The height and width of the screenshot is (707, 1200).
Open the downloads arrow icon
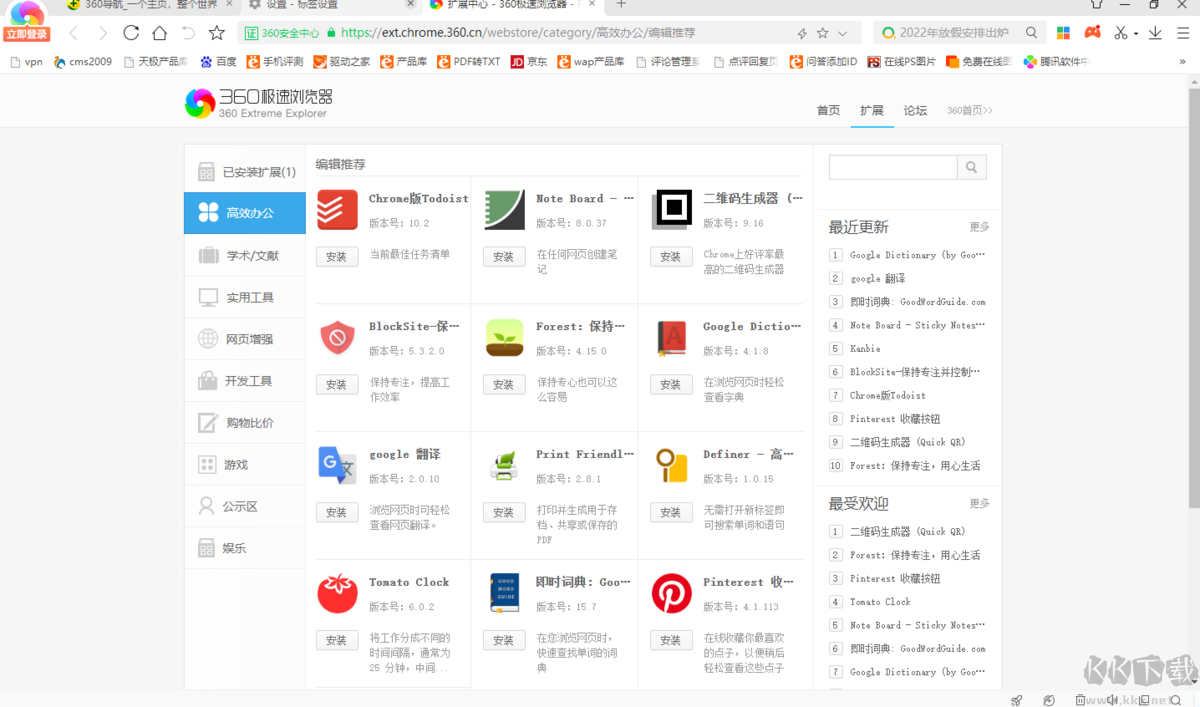pos(1155,33)
